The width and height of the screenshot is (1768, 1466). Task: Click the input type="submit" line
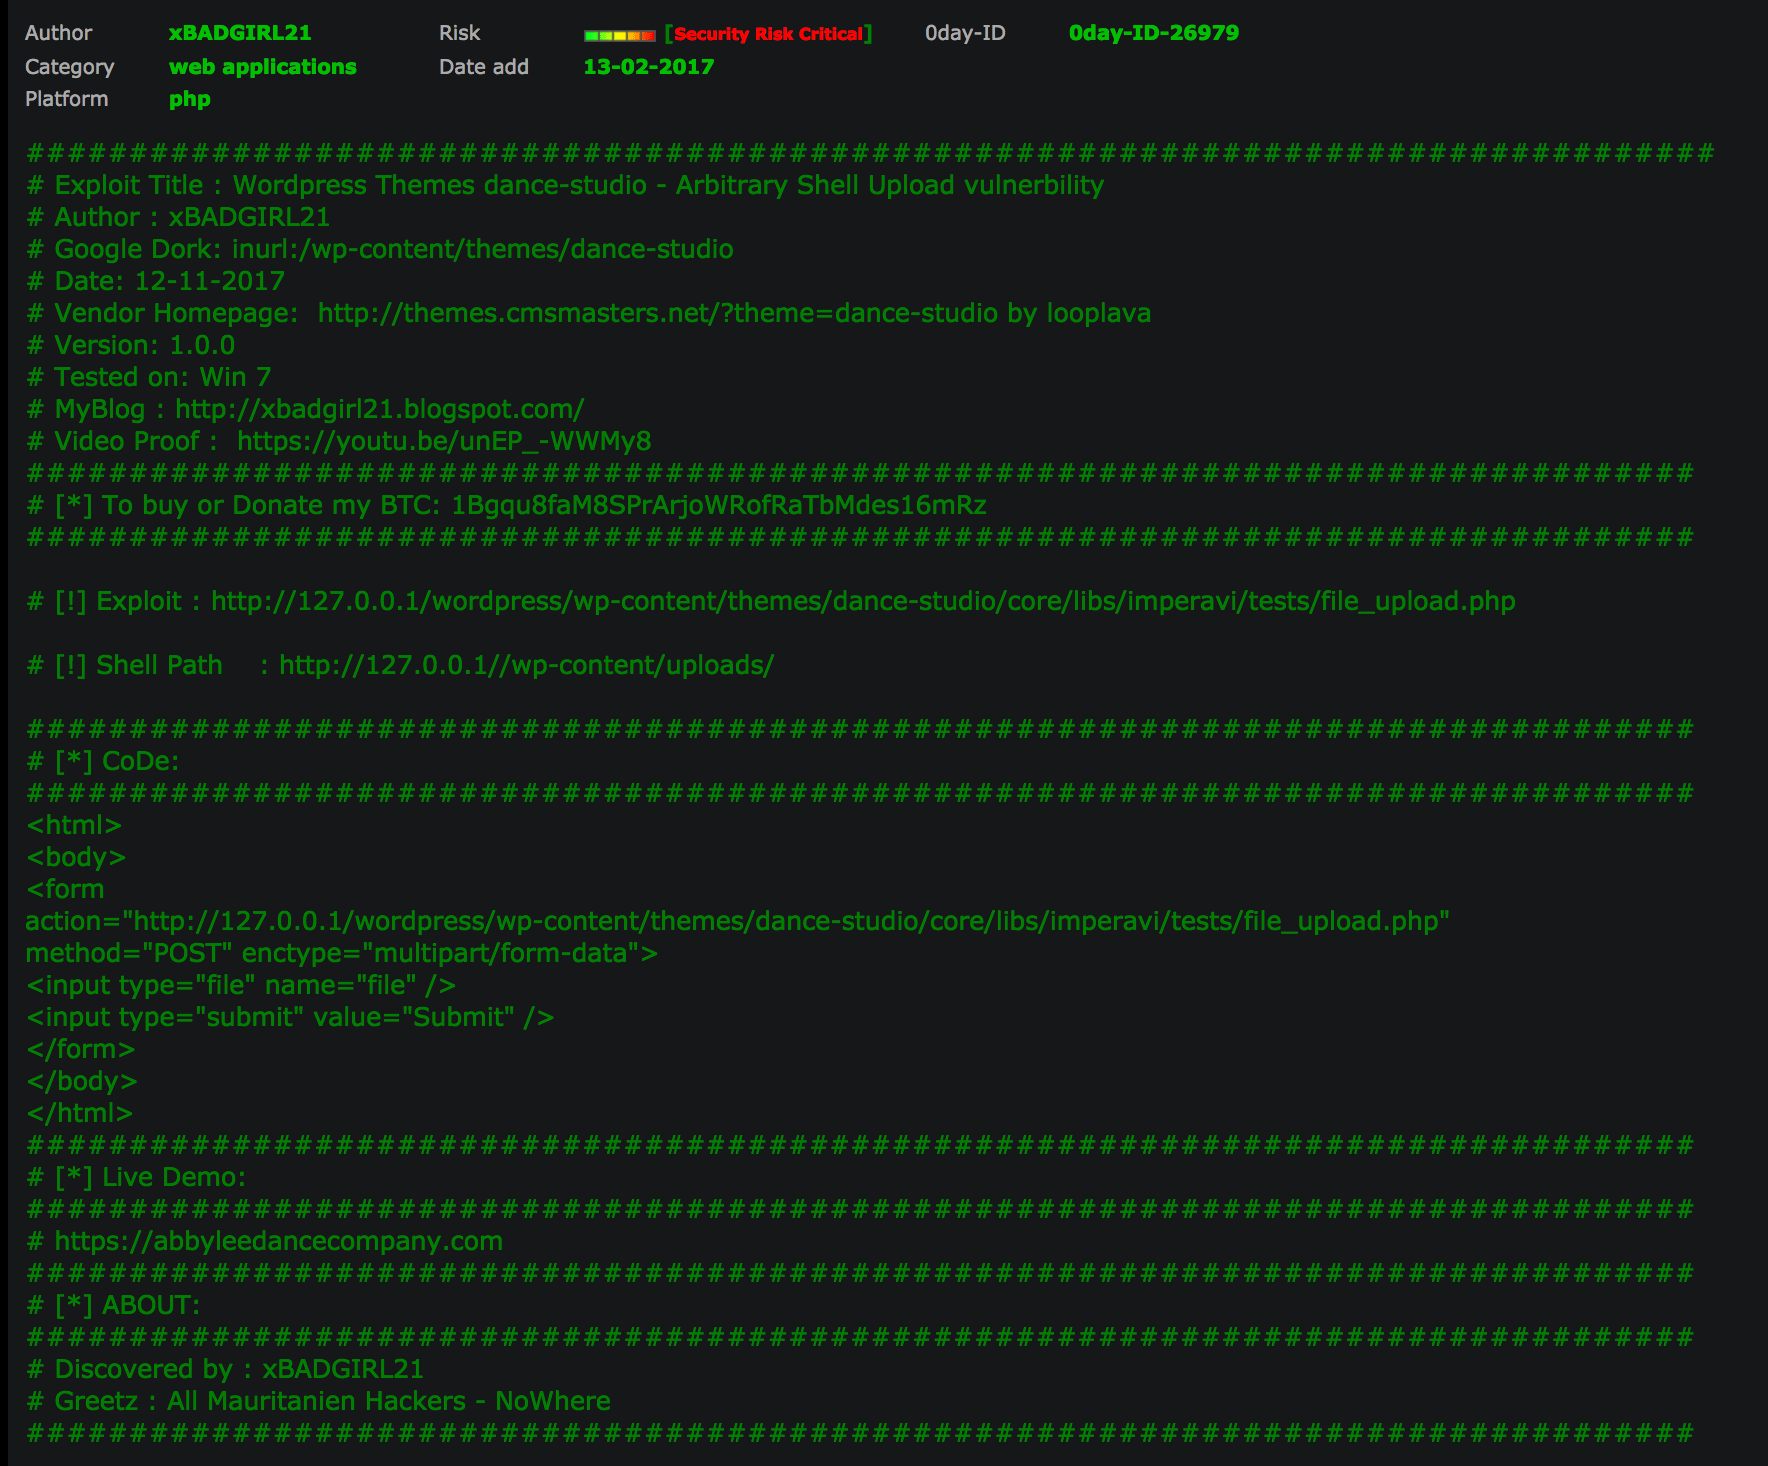coord(290,1017)
